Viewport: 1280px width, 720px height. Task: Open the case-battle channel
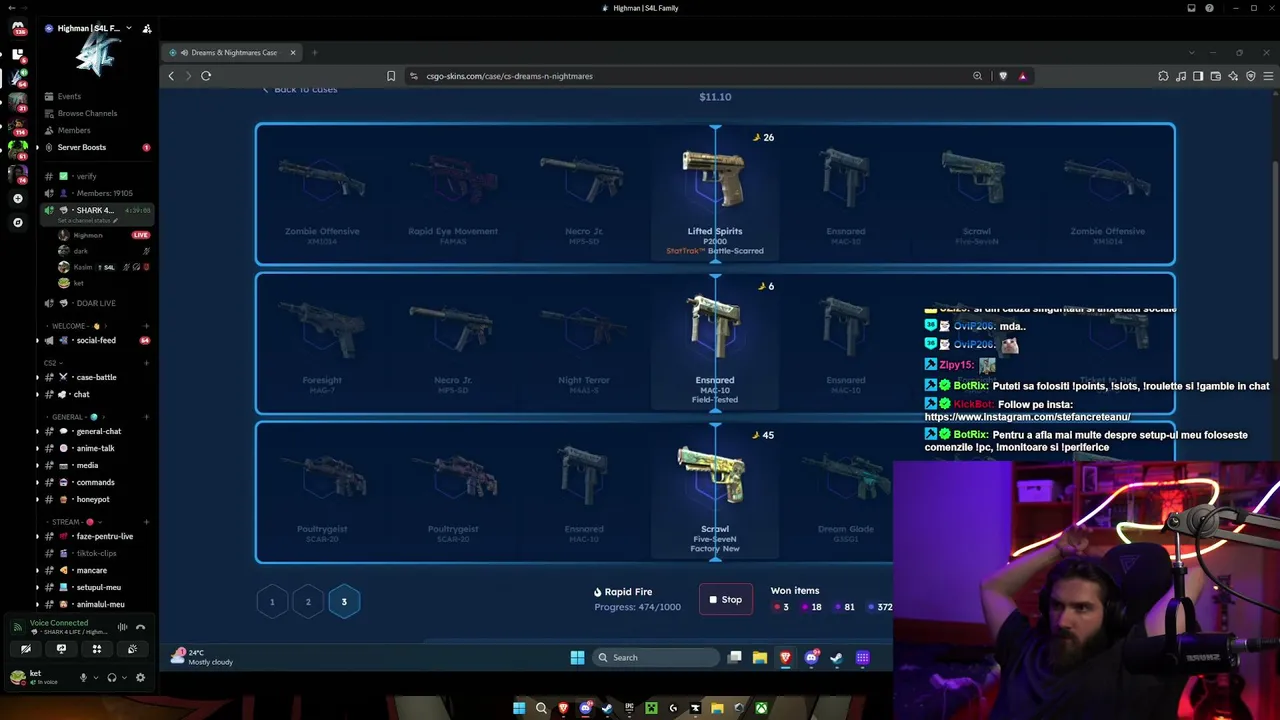[95, 377]
